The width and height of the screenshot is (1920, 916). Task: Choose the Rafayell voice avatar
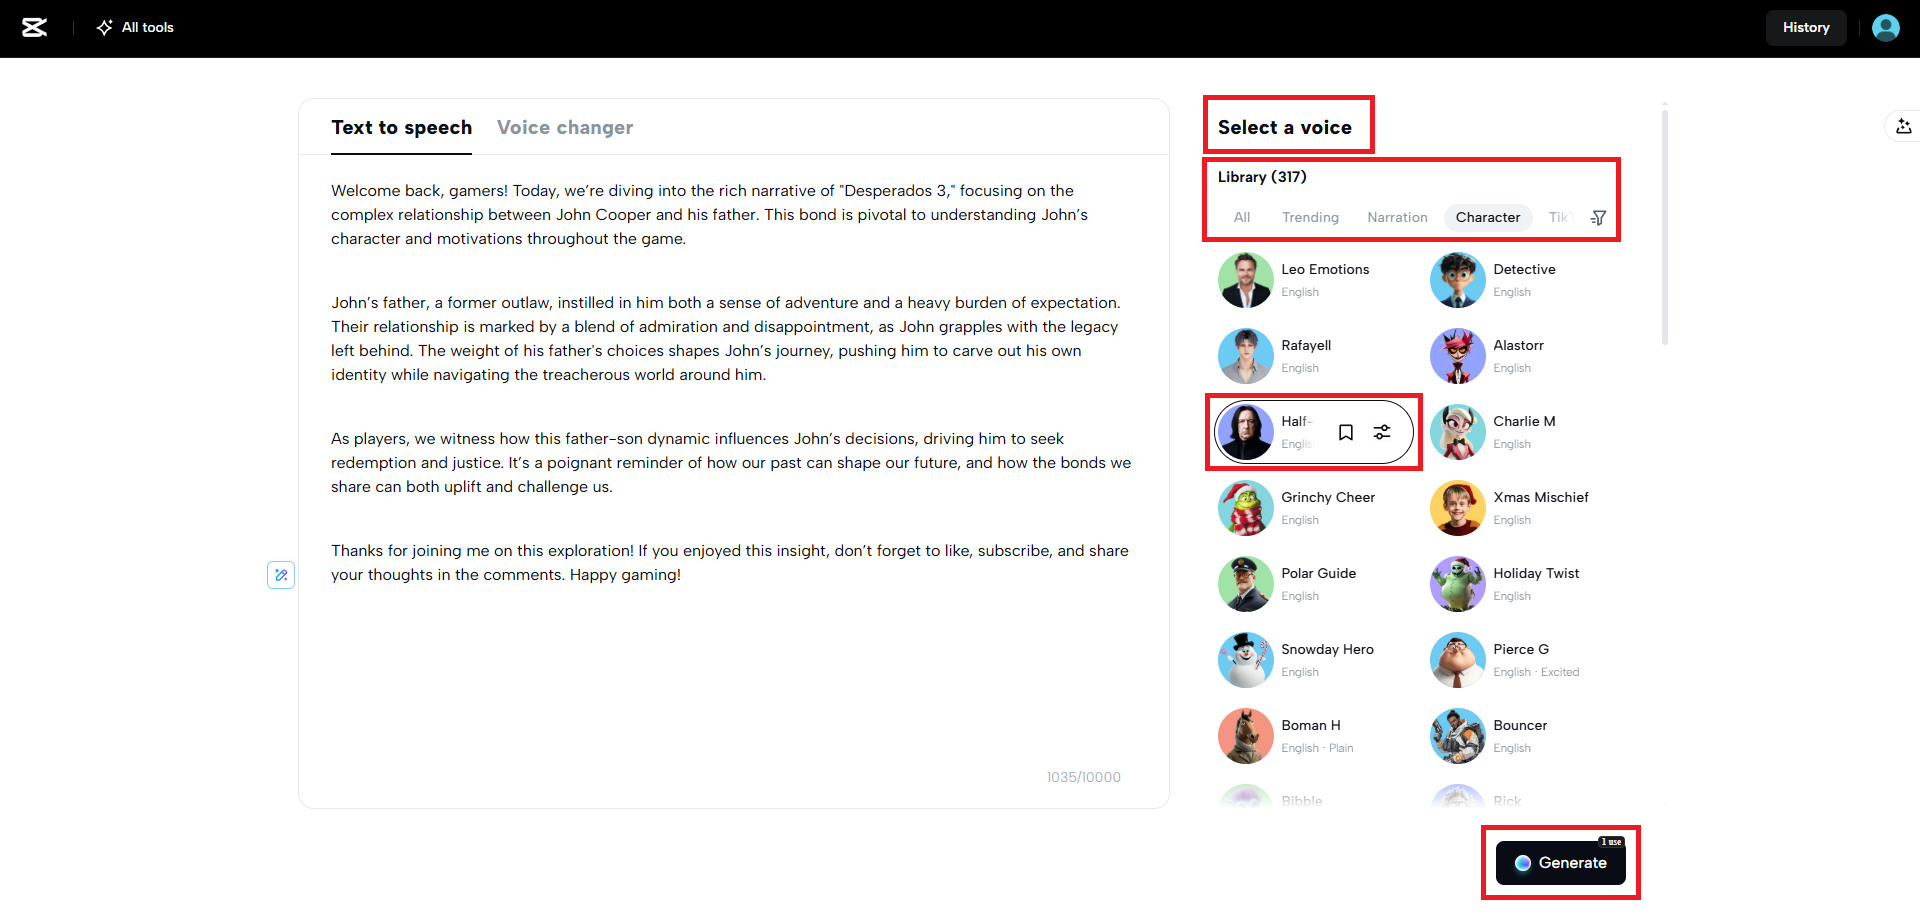[1246, 356]
